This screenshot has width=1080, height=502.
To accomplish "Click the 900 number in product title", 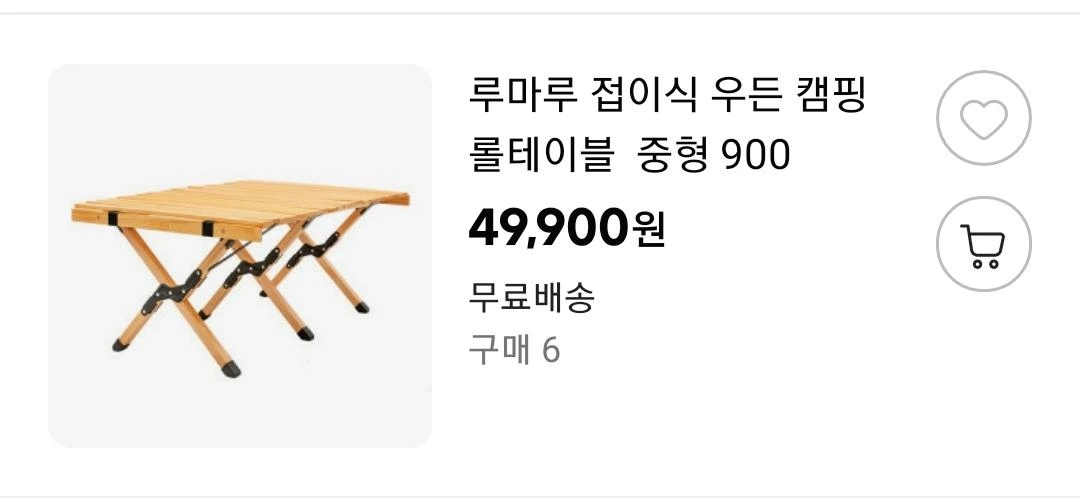I will 755,157.
